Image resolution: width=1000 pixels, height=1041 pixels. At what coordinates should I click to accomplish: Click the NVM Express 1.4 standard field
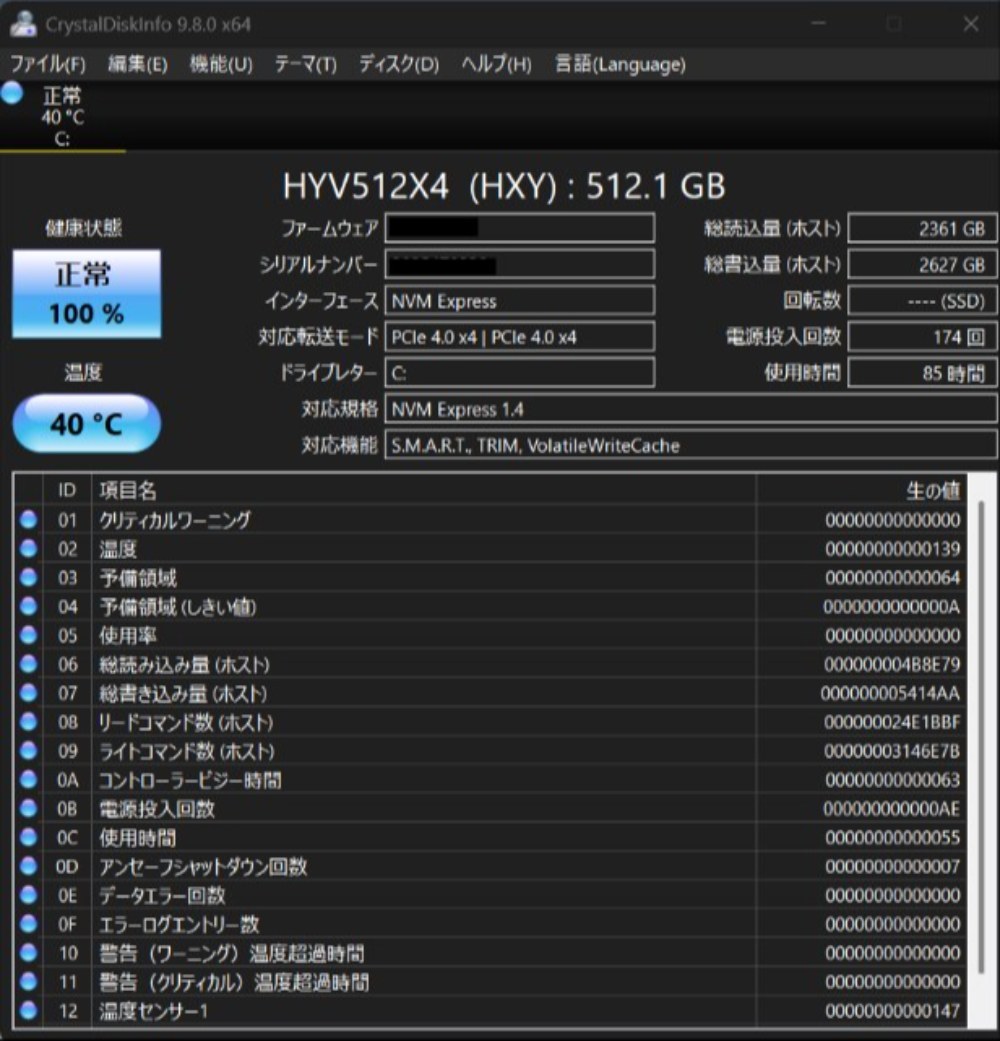coord(691,409)
